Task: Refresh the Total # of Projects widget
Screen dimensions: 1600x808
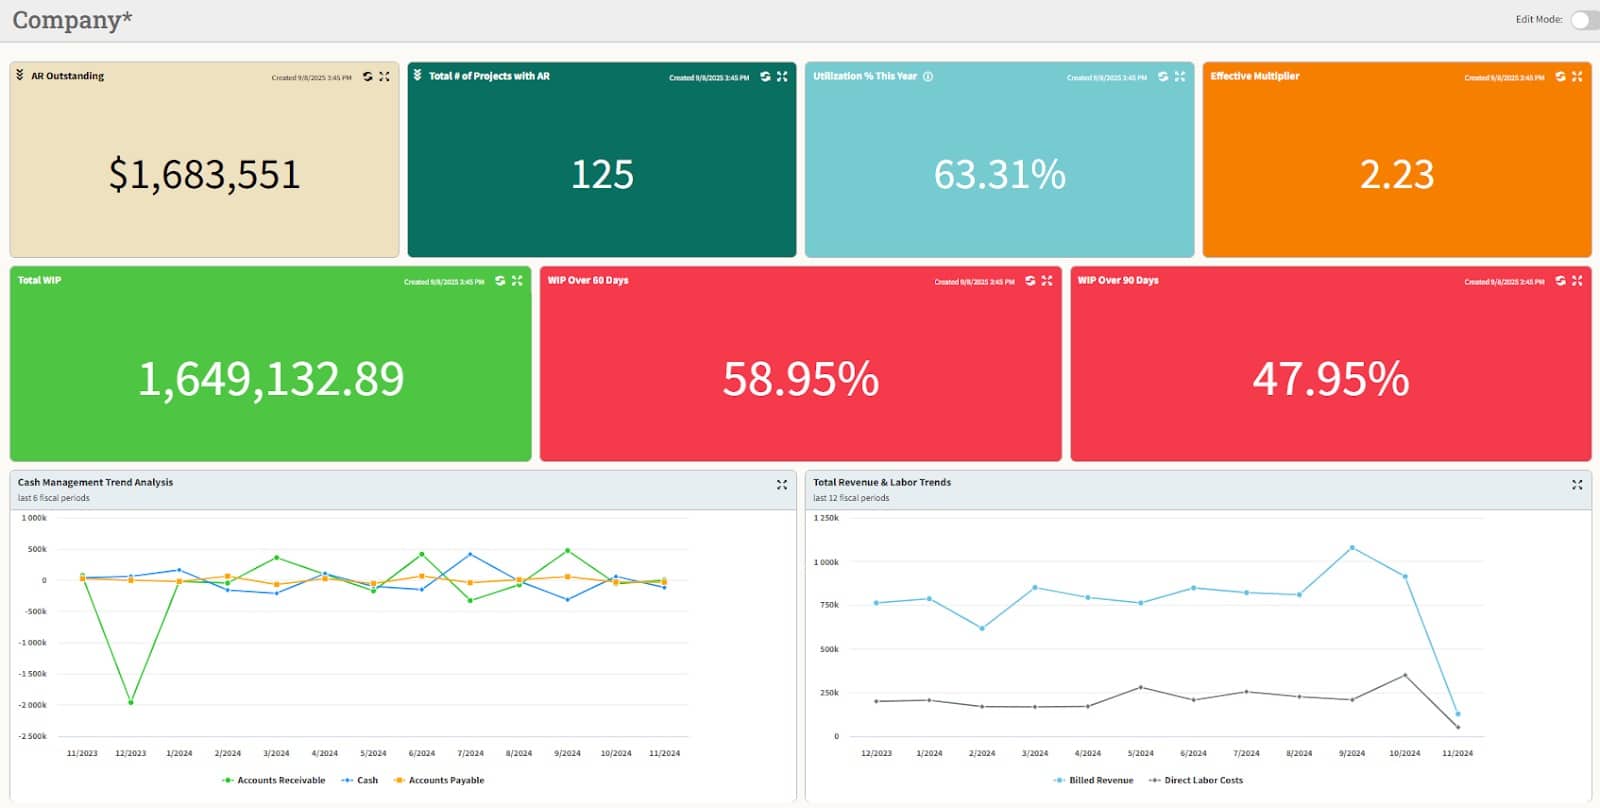Action: [765, 77]
